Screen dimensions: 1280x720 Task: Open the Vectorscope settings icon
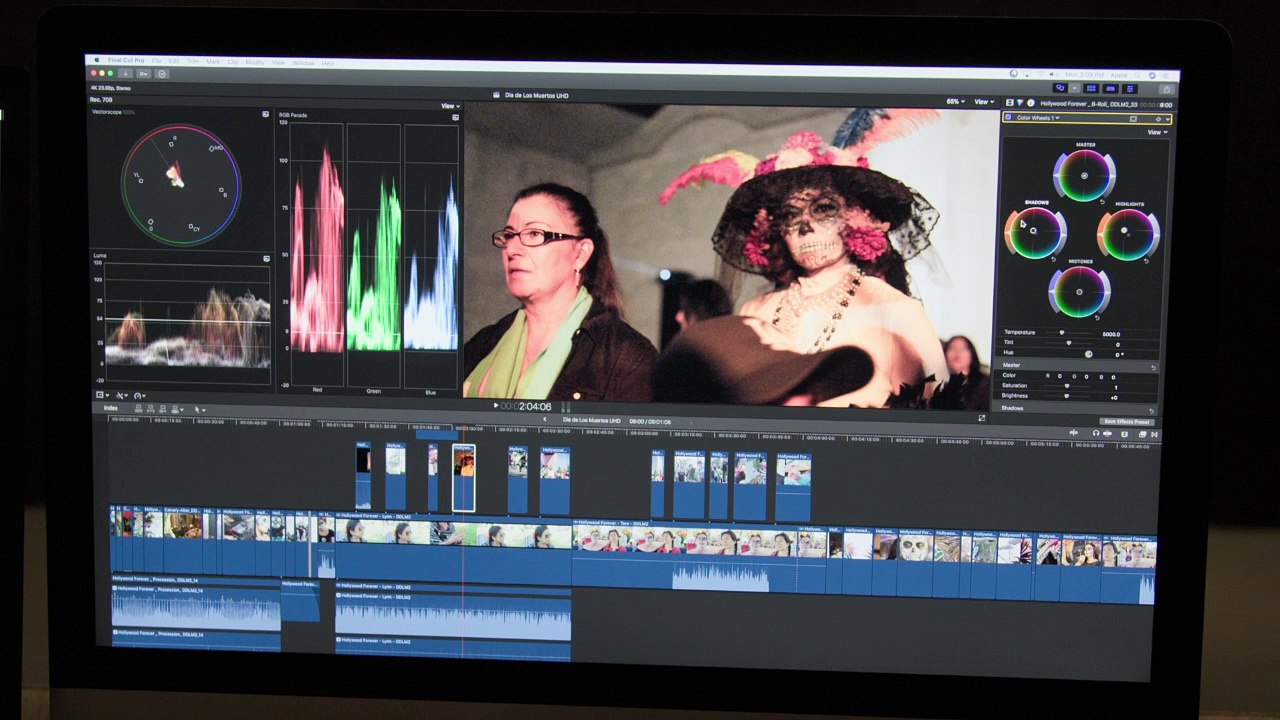(266, 113)
